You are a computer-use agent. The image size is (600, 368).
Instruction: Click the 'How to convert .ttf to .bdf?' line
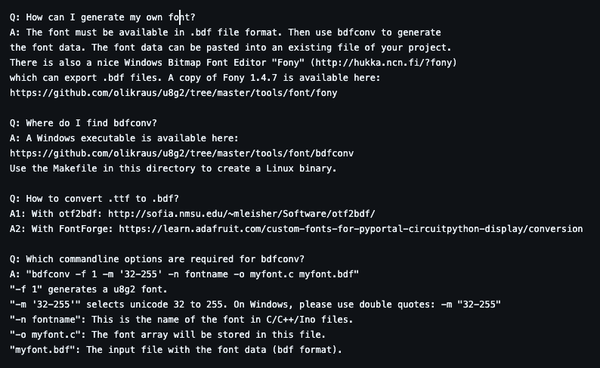pyautogui.click(x=94, y=199)
